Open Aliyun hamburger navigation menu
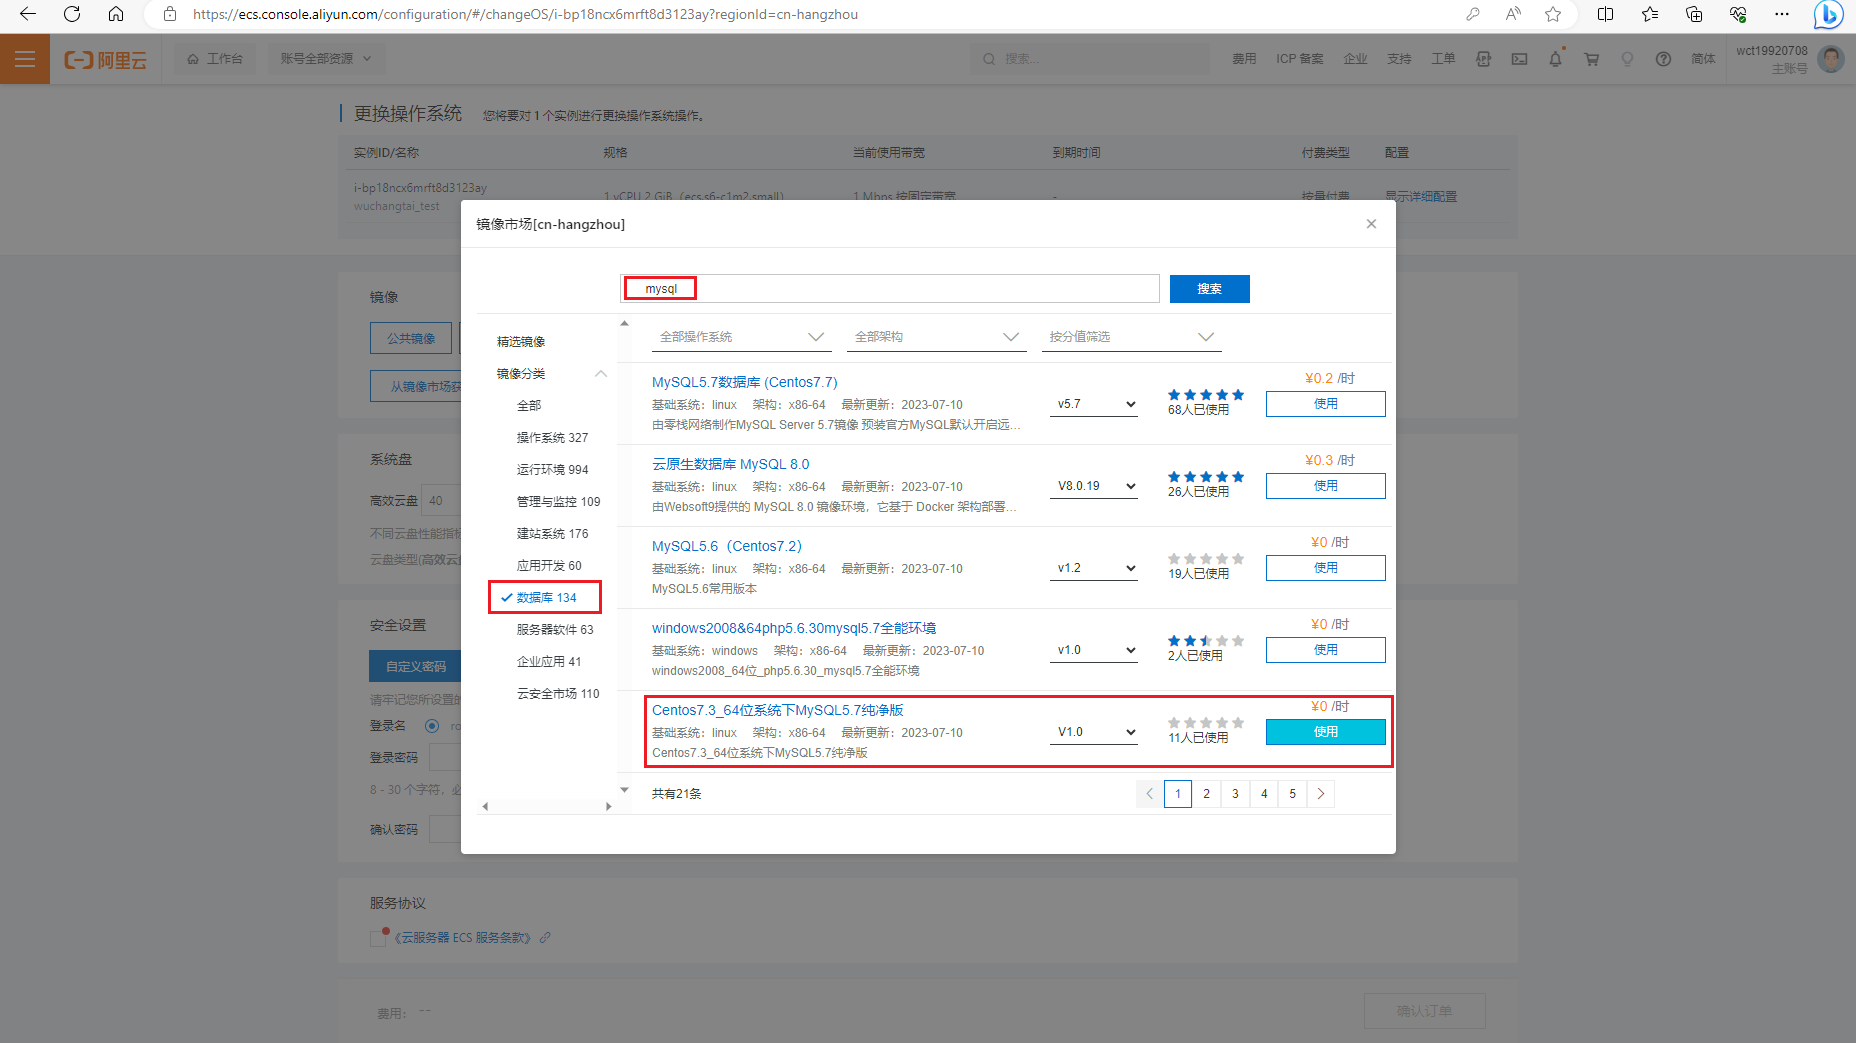 (x=25, y=59)
